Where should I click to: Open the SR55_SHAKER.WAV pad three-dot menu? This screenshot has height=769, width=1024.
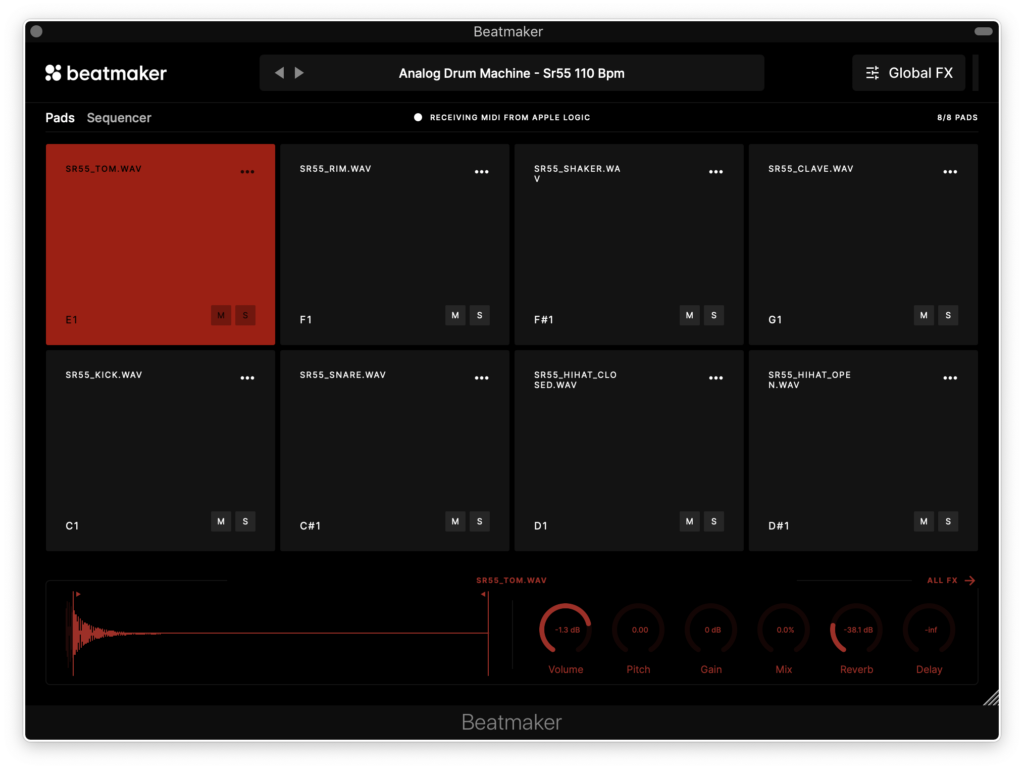(x=716, y=172)
